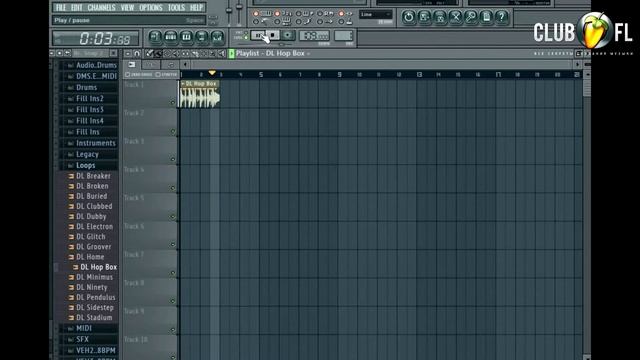Expand the Instruments folder in browser

point(96,143)
